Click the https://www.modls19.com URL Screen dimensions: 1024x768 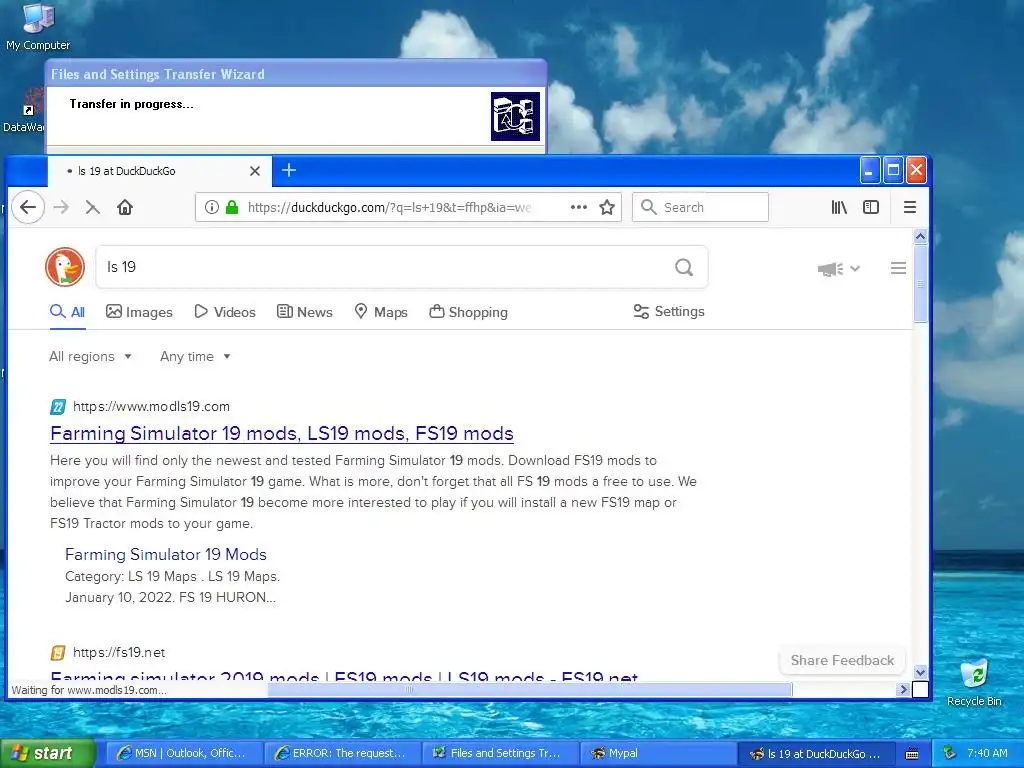tap(152, 406)
